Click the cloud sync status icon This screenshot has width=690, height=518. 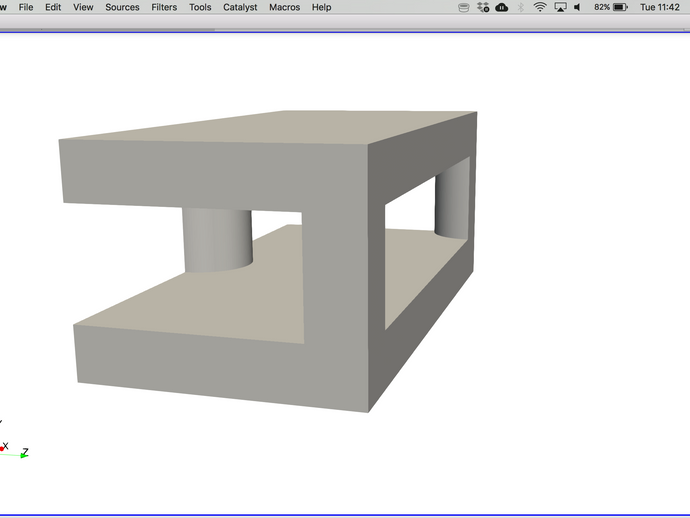pos(502,7)
